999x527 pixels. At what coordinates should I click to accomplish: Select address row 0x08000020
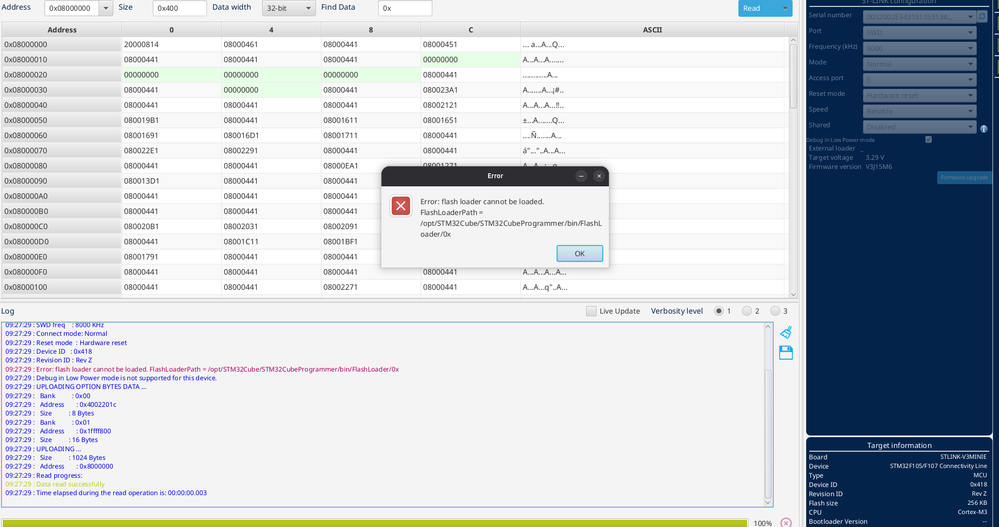tap(62, 75)
